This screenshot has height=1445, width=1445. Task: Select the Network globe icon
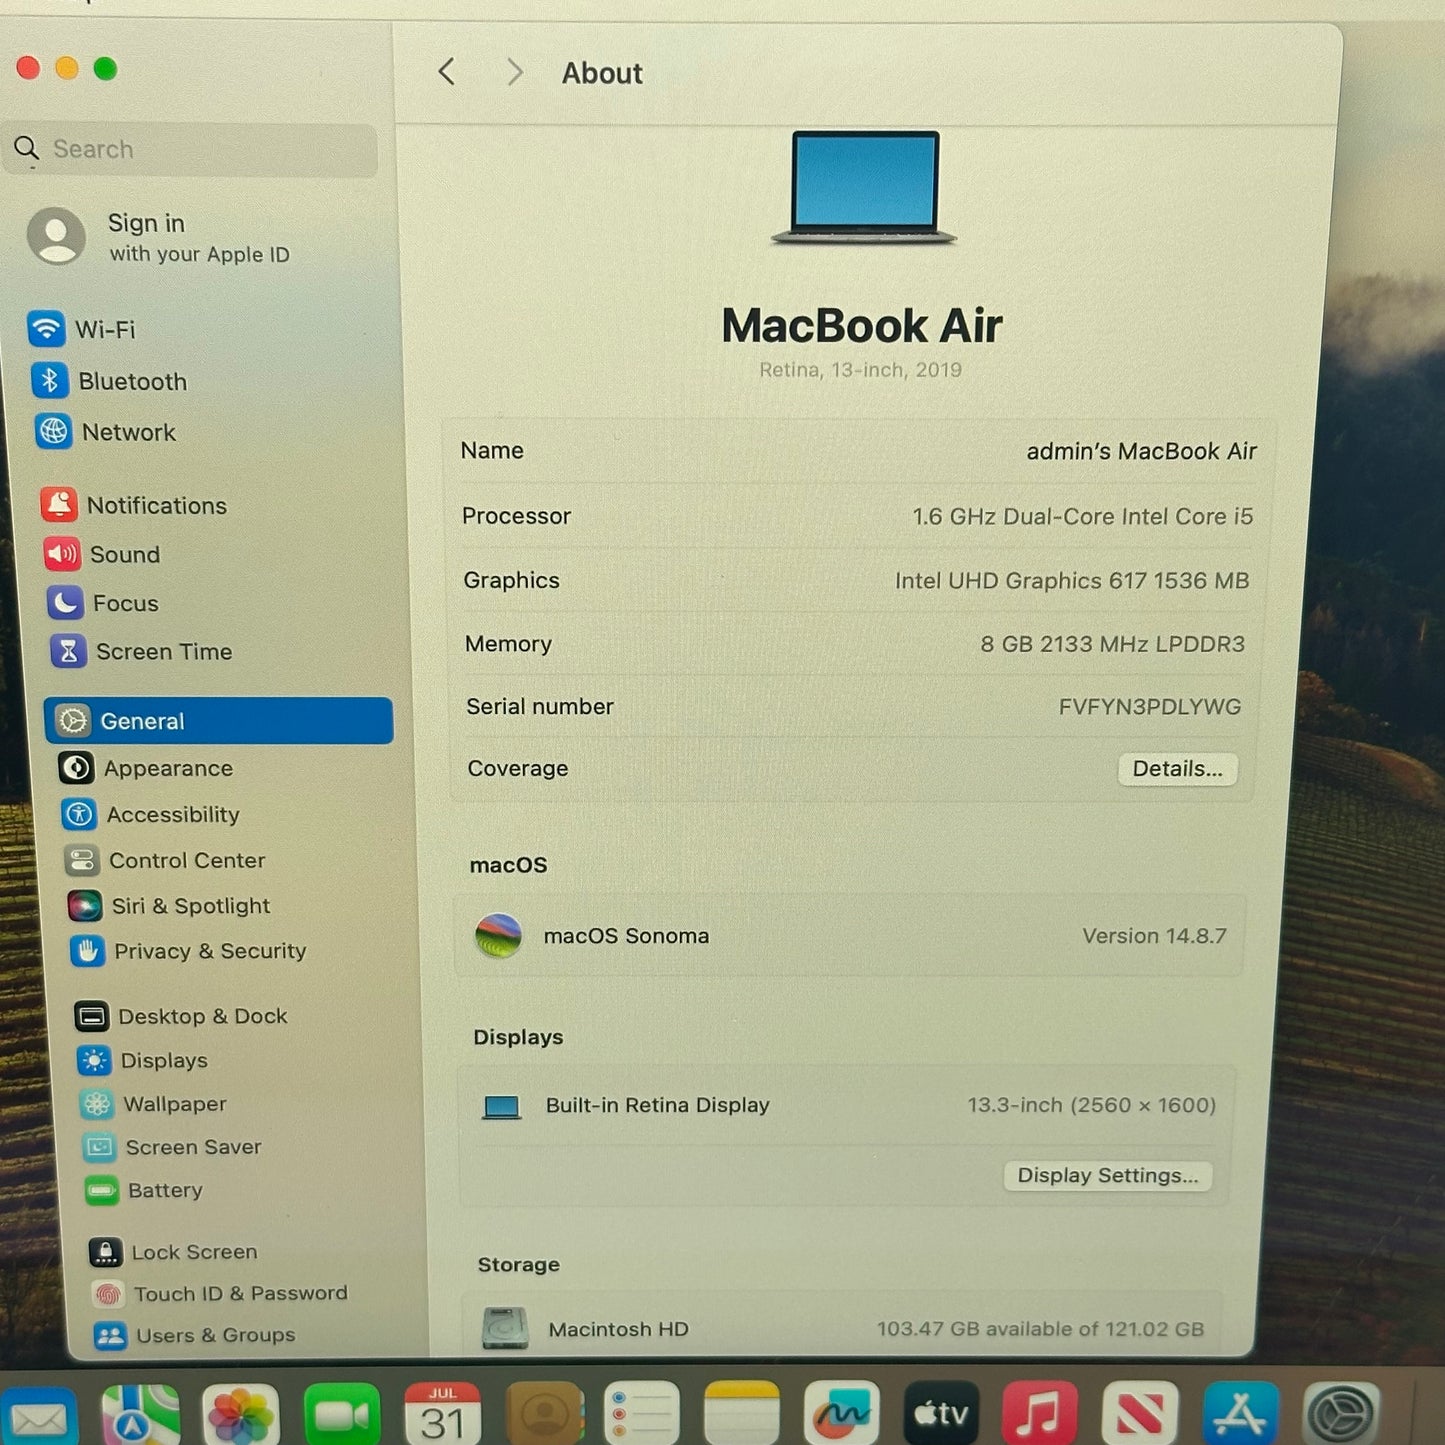tap(54, 431)
